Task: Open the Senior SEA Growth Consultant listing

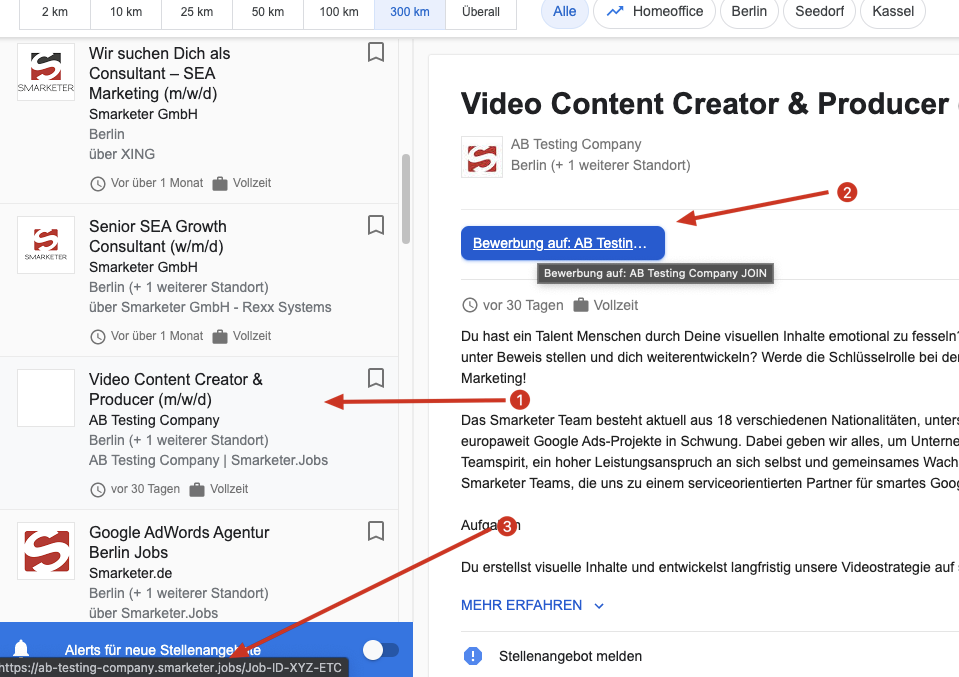Action: 199,280
